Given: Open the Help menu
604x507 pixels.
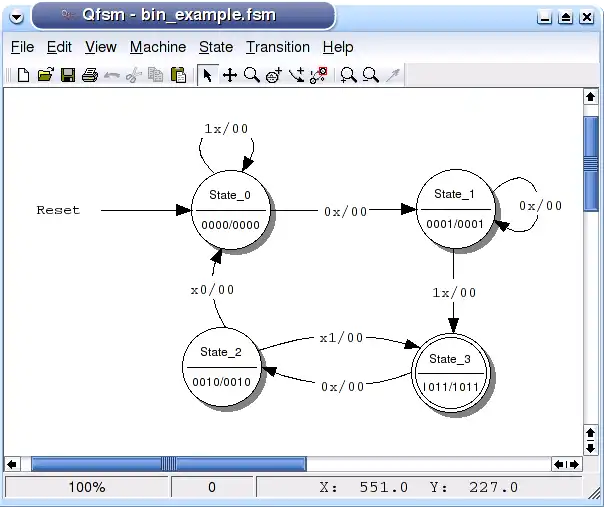Looking at the screenshot, I should (338, 47).
